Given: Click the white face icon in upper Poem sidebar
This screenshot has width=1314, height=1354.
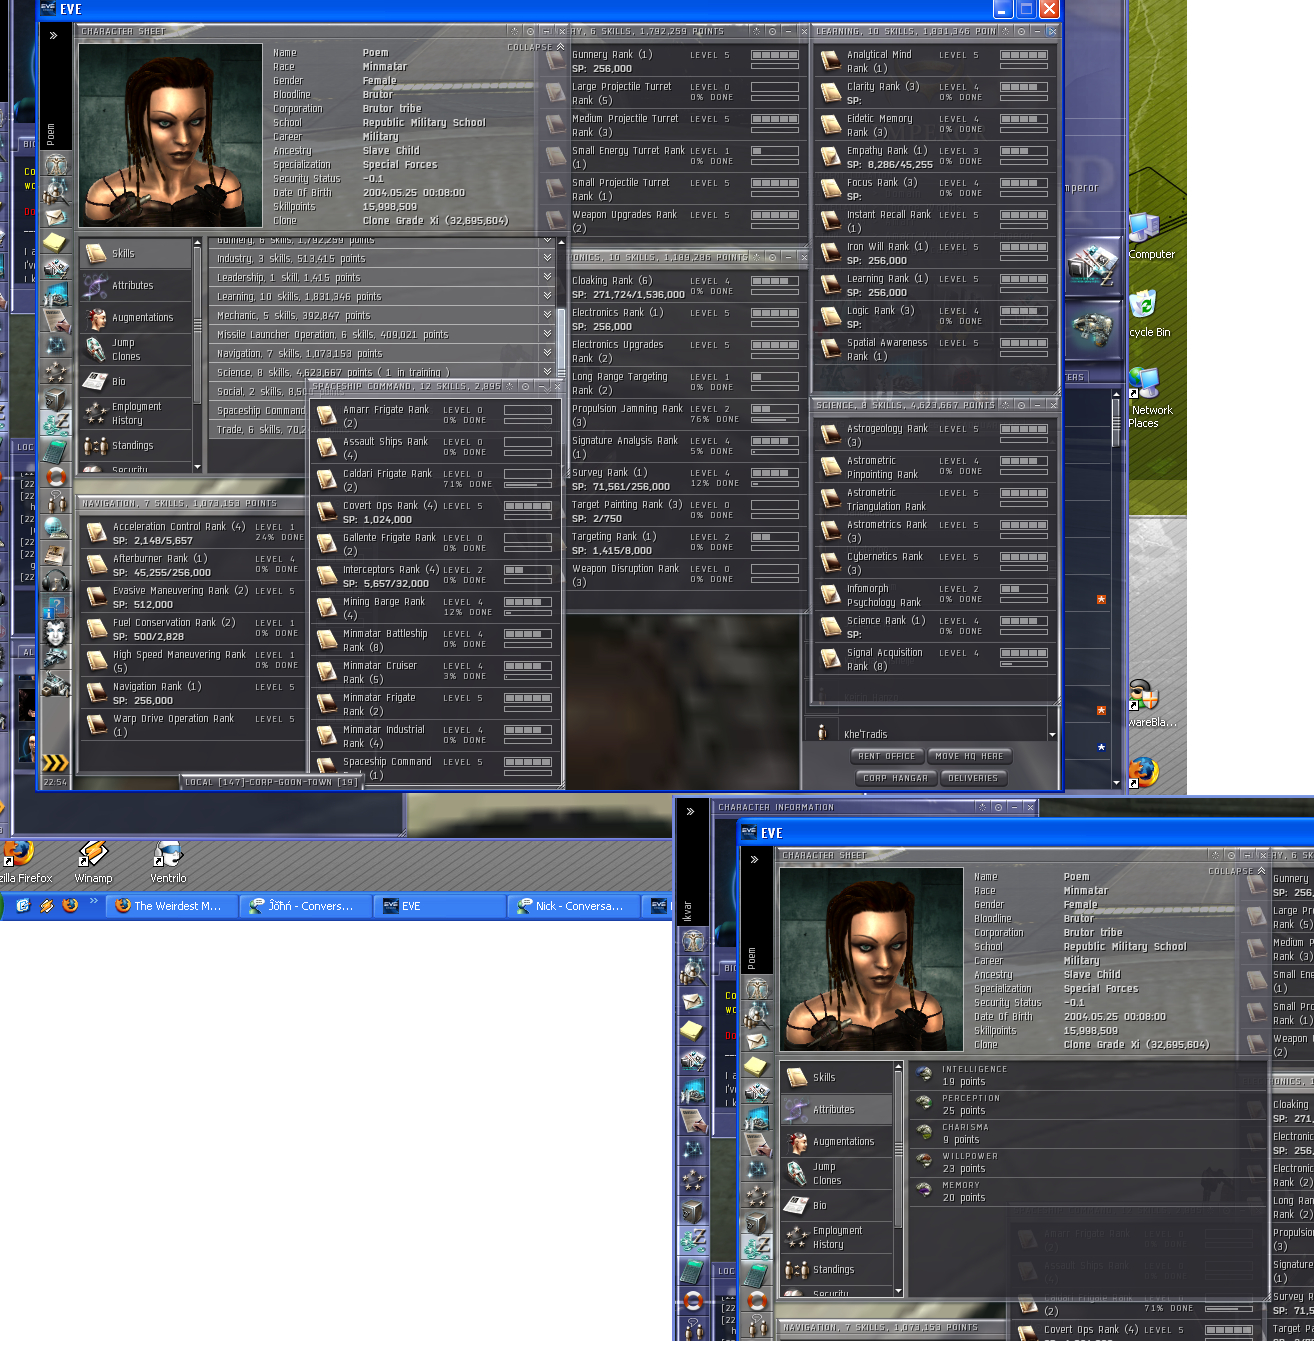Looking at the screenshot, I should (x=57, y=633).
